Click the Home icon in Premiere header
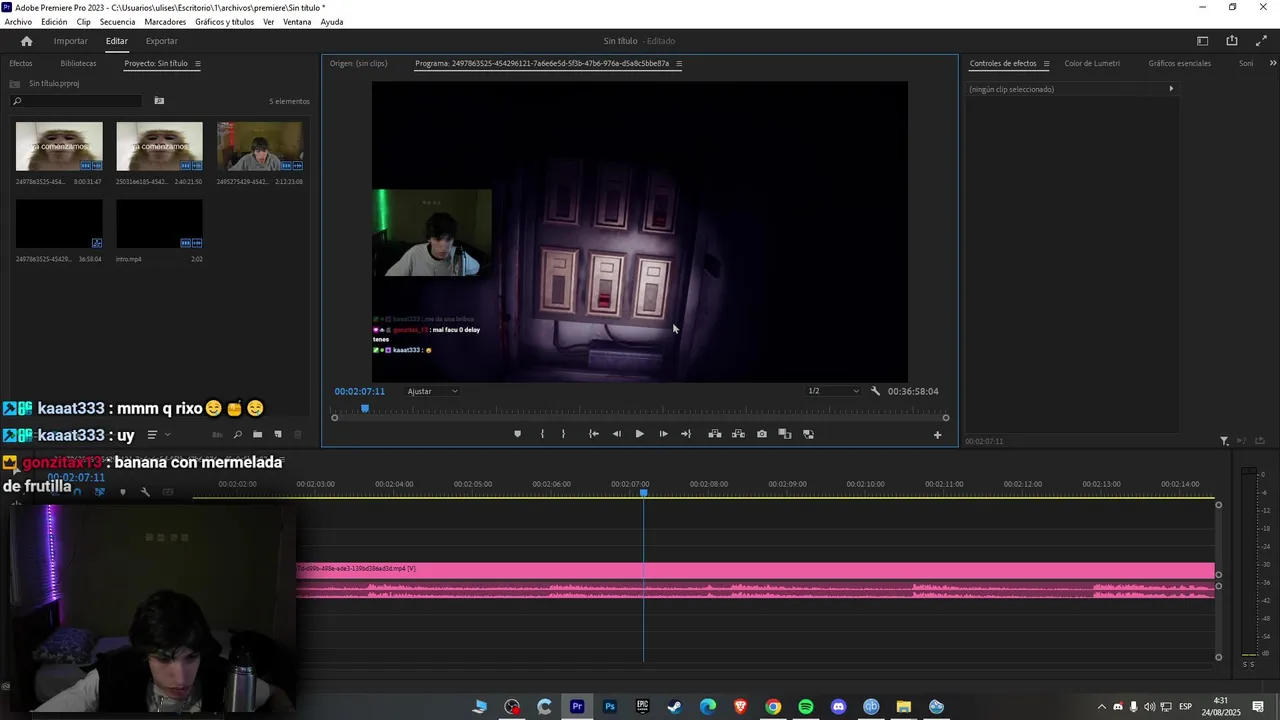Viewport: 1280px width, 720px height. pos(26,41)
